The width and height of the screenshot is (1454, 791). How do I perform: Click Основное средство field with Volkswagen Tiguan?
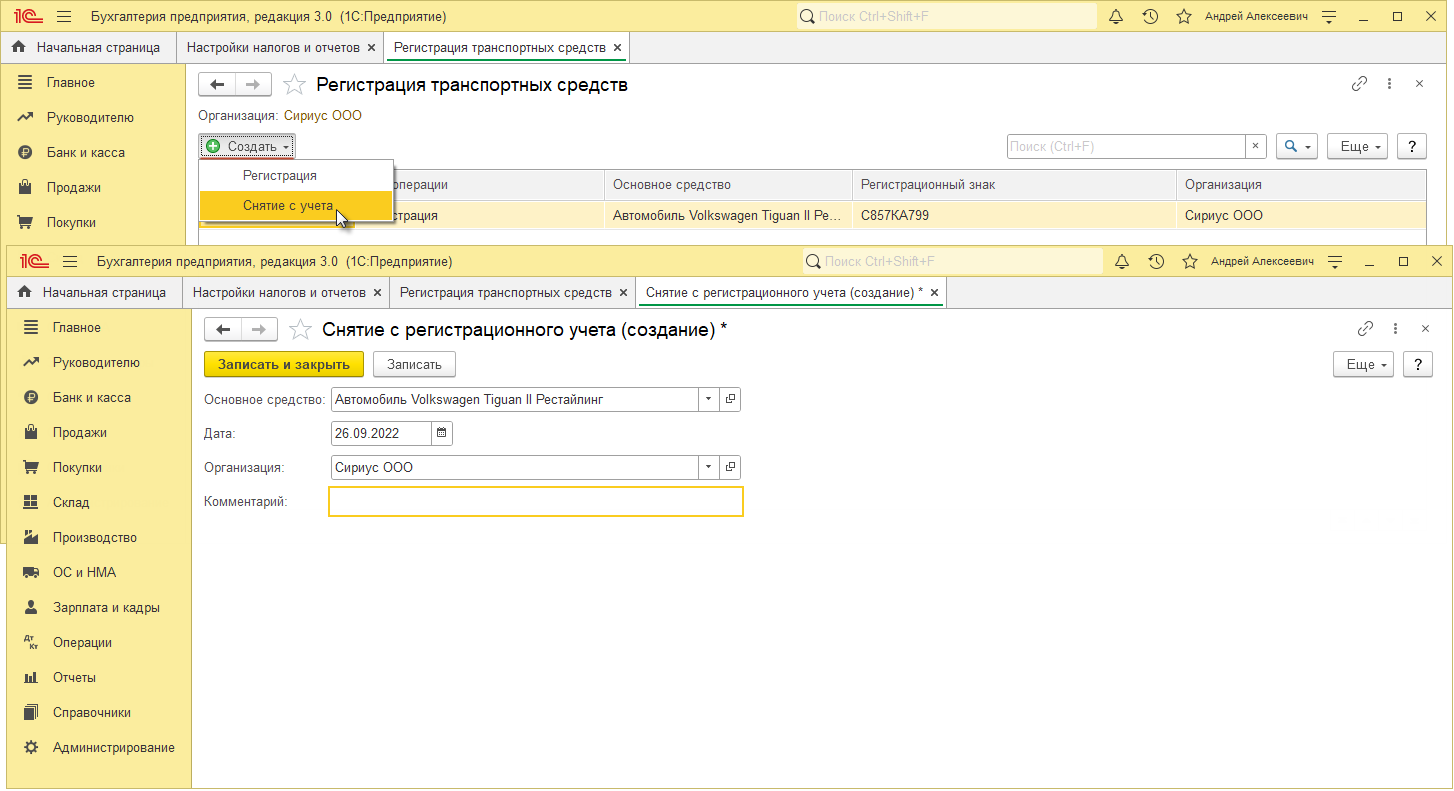514,399
